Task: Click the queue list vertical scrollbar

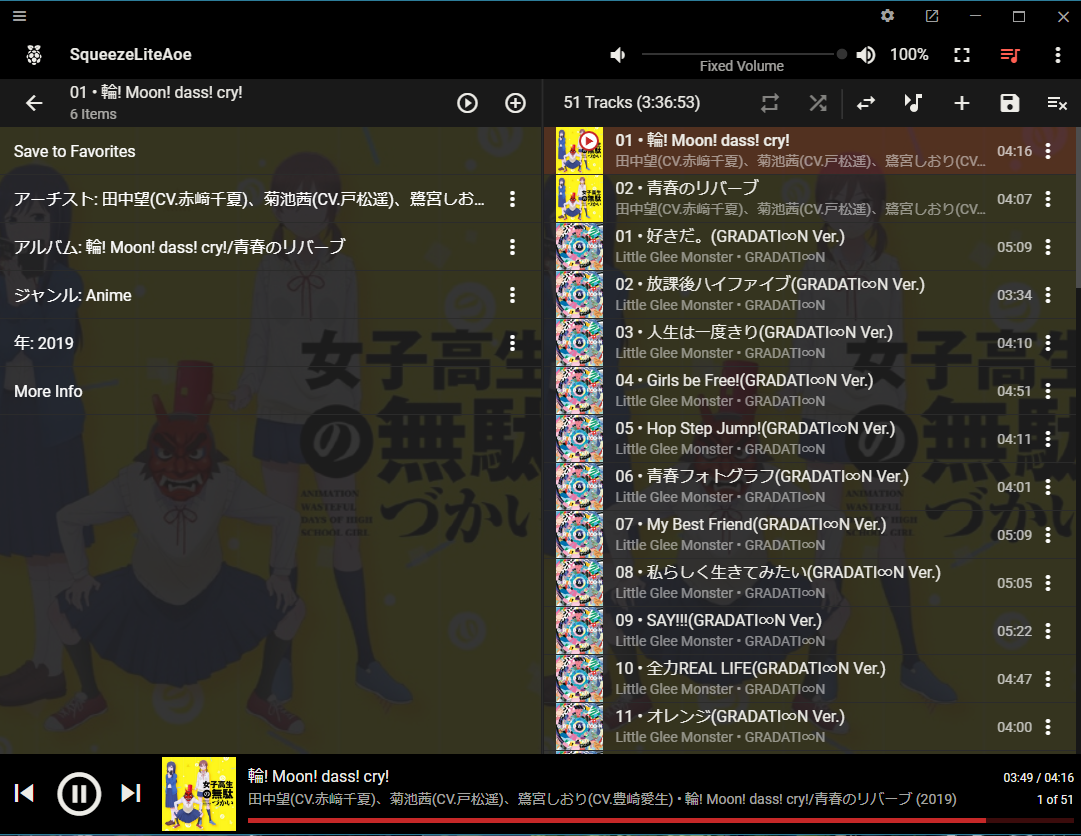Action: (1078, 207)
